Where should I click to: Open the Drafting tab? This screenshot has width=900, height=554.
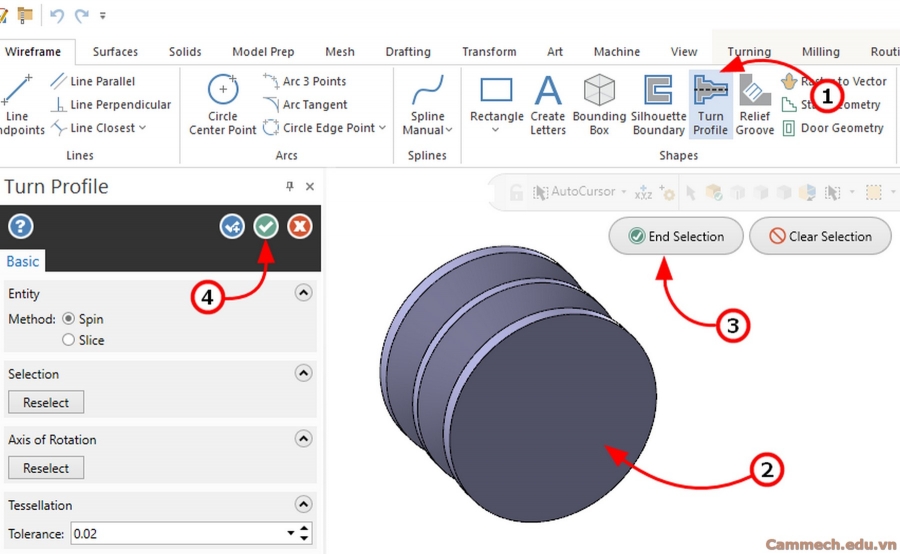[x=408, y=52]
